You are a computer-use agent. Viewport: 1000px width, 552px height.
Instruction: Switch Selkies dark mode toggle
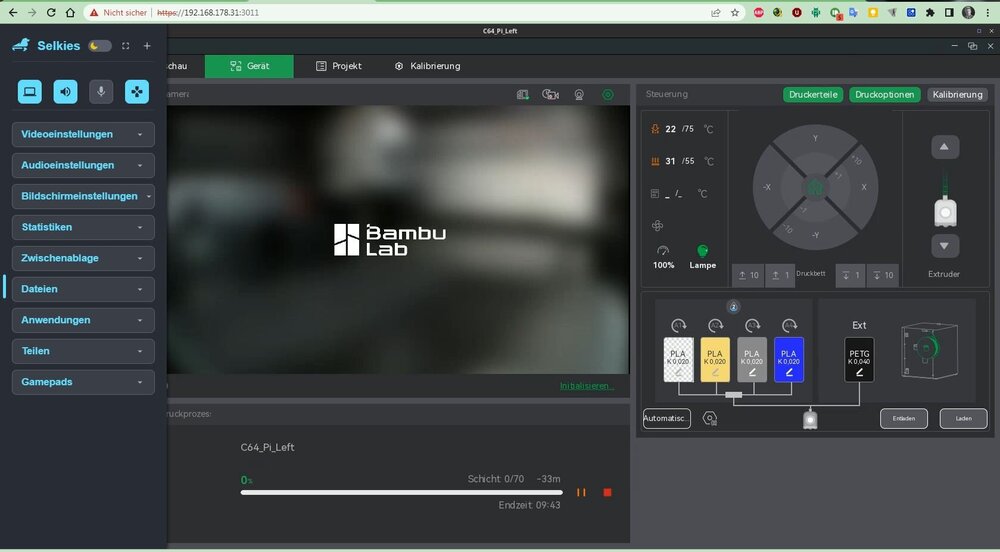(x=99, y=46)
